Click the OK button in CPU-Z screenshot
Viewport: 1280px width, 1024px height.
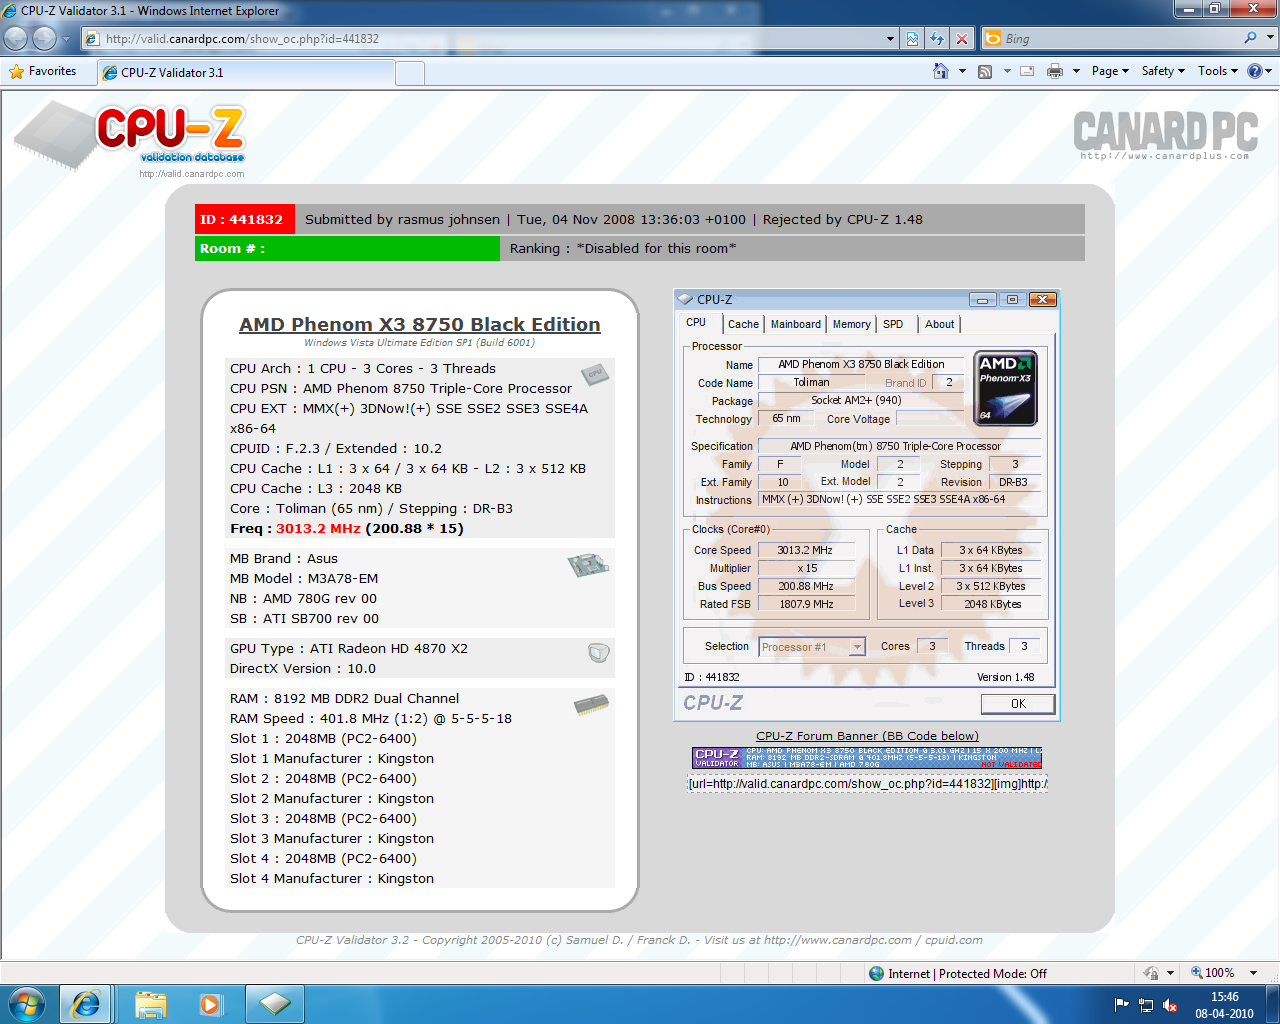pos(1018,704)
